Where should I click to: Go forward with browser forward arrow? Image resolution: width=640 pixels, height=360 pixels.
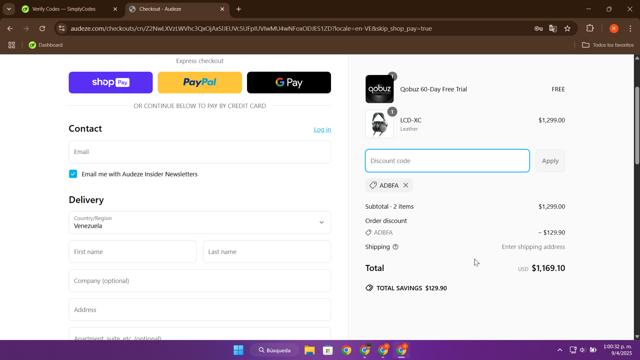(27, 29)
